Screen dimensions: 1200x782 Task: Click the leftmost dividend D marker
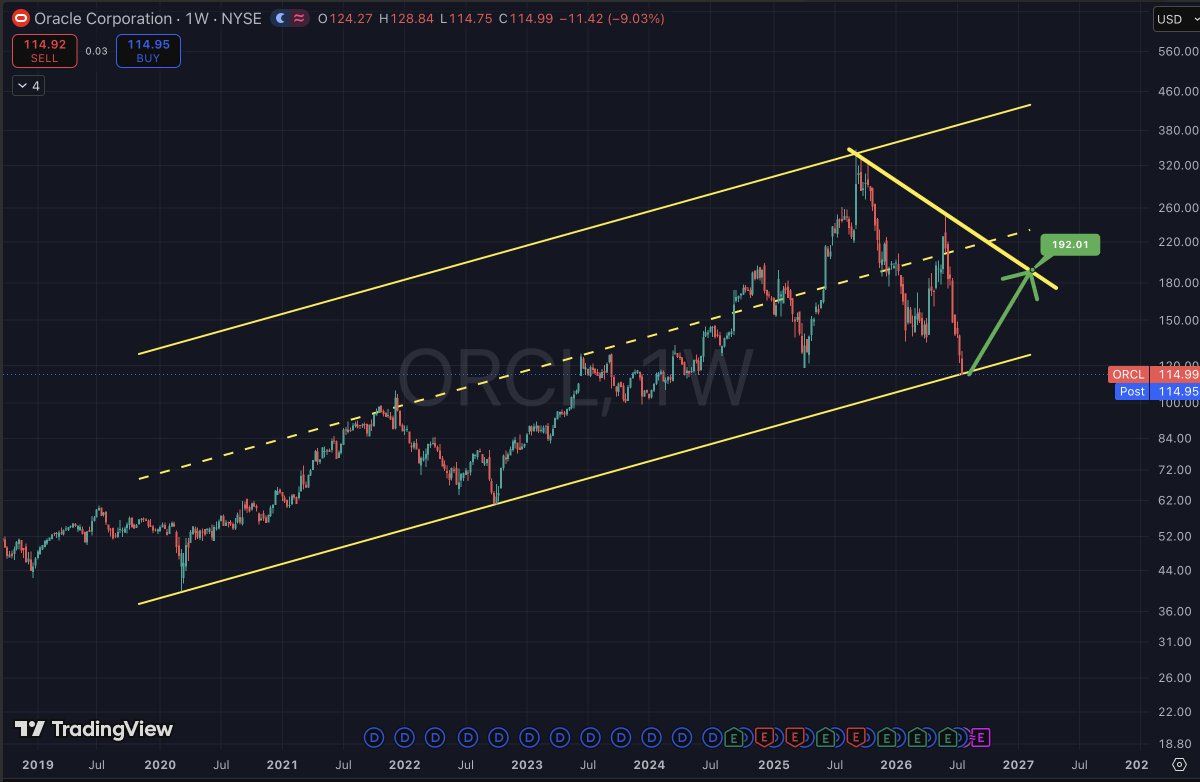coord(374,738)
